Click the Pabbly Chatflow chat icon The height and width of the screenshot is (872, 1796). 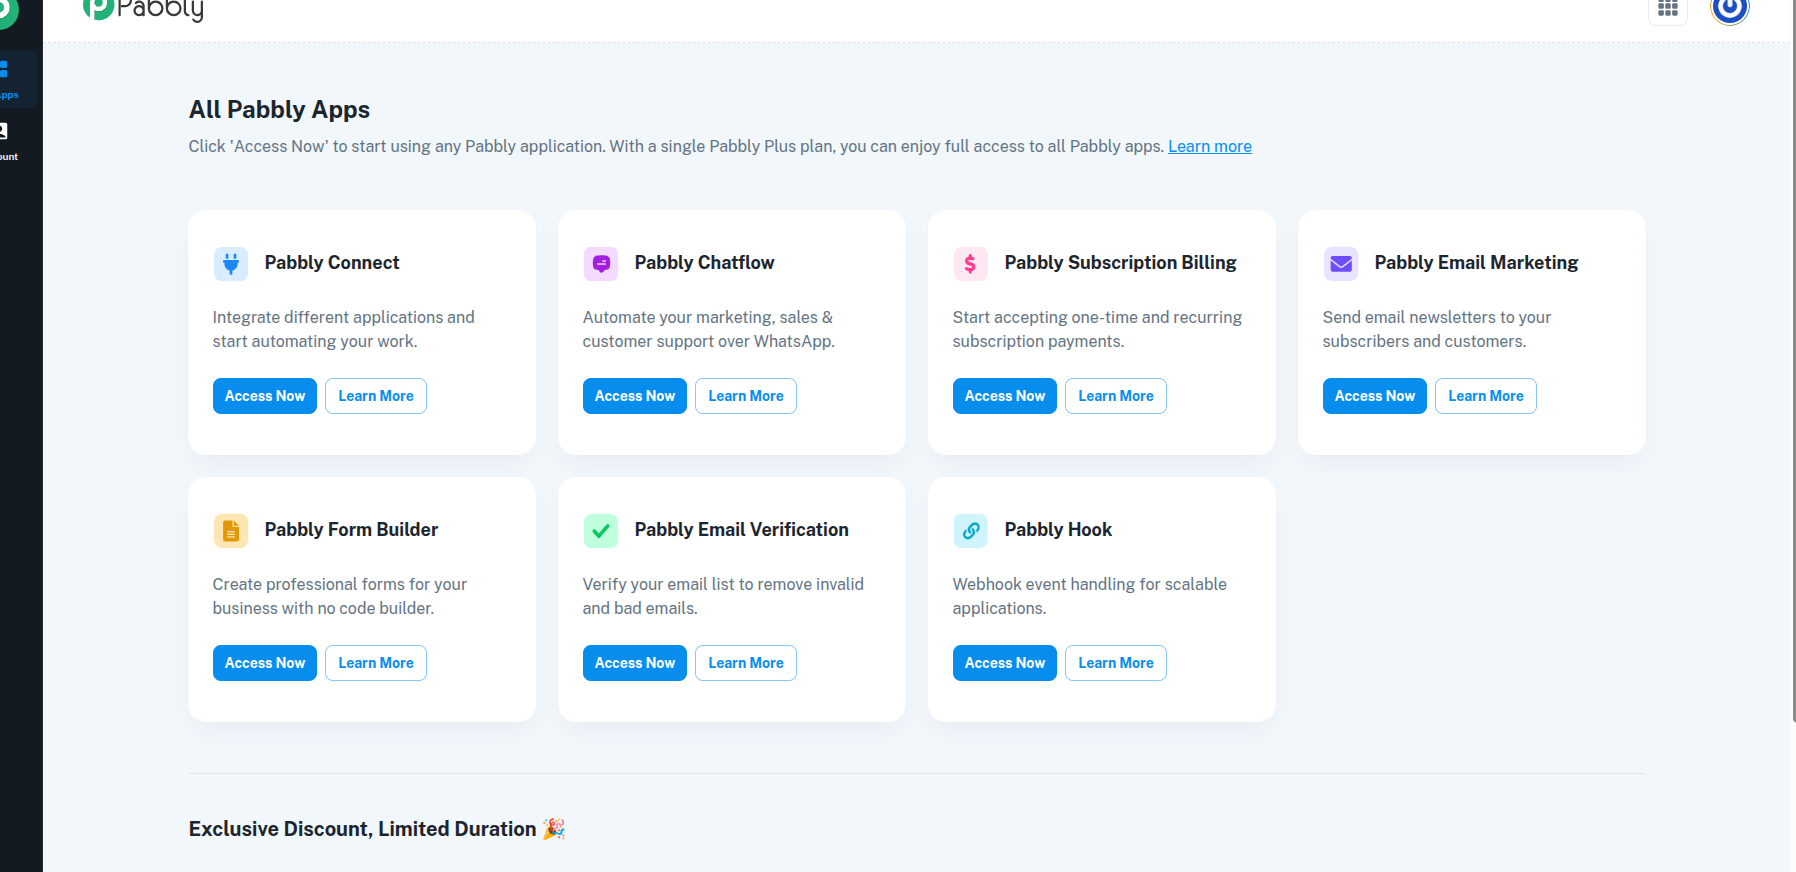click(x=601, y=264)
